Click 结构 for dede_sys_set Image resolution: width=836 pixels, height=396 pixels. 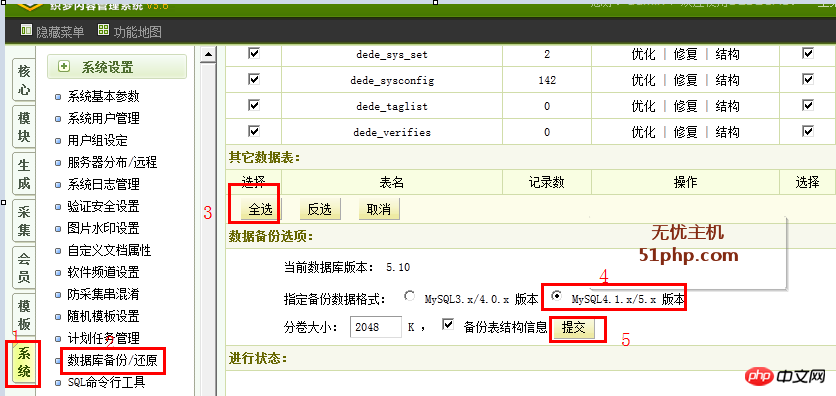tap(728, 54)
